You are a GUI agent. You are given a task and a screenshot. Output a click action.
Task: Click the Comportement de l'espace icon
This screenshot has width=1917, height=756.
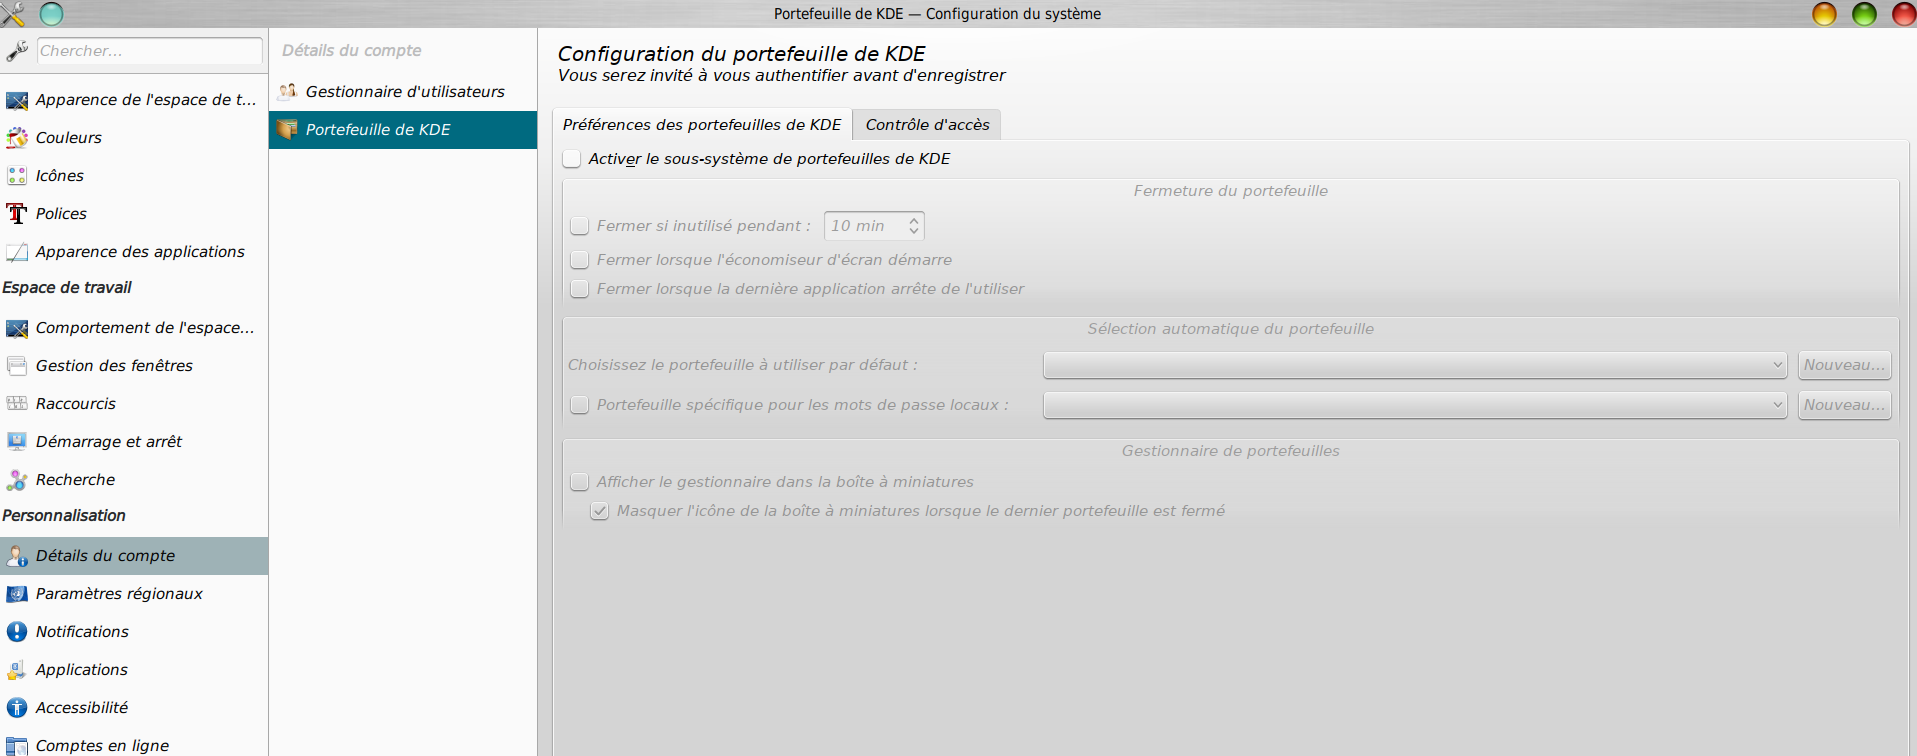click(17, 328)
